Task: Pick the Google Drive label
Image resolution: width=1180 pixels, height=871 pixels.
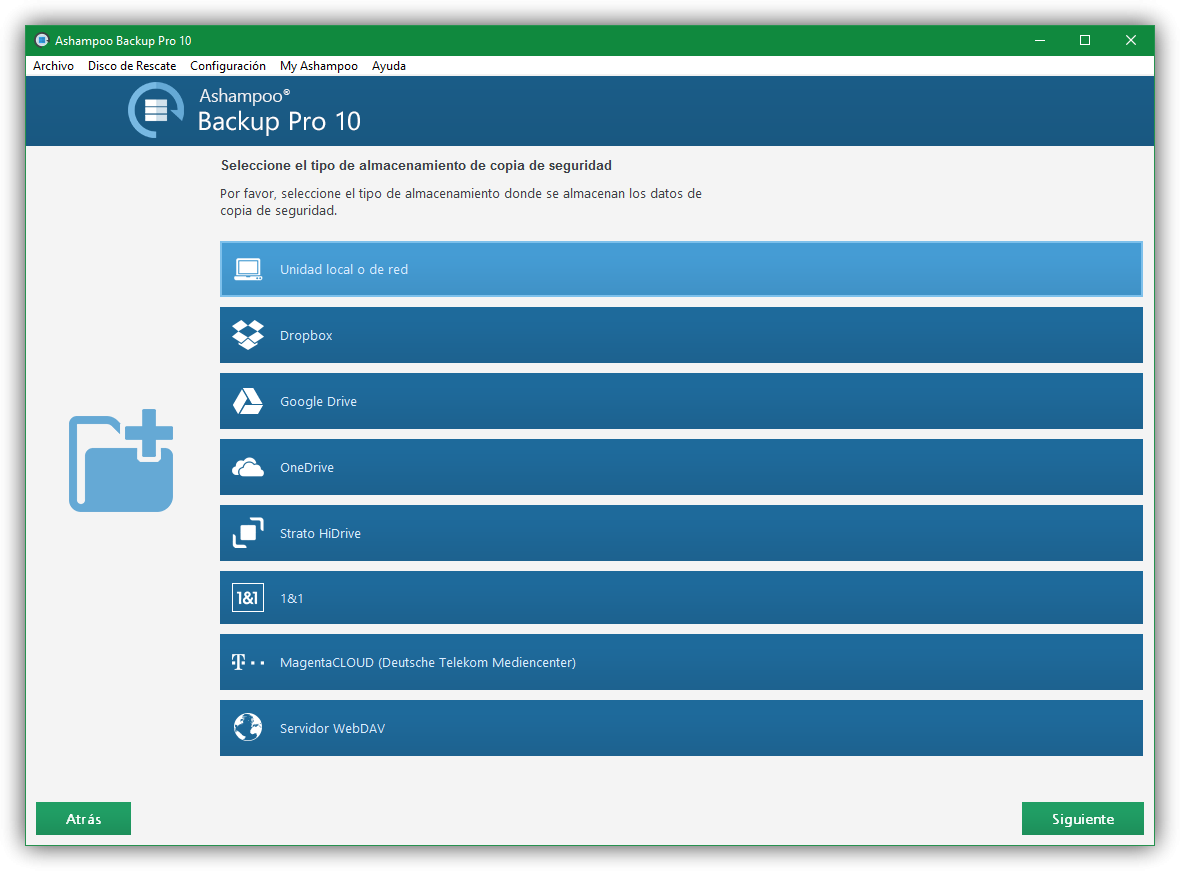Action: tap(318, 402)
